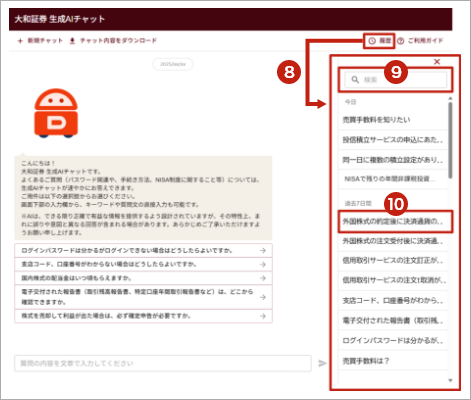Viewport: 471px width, 400px height.
Task: Select suggestion about 国内株式の配当金
Action: [143, 278]
